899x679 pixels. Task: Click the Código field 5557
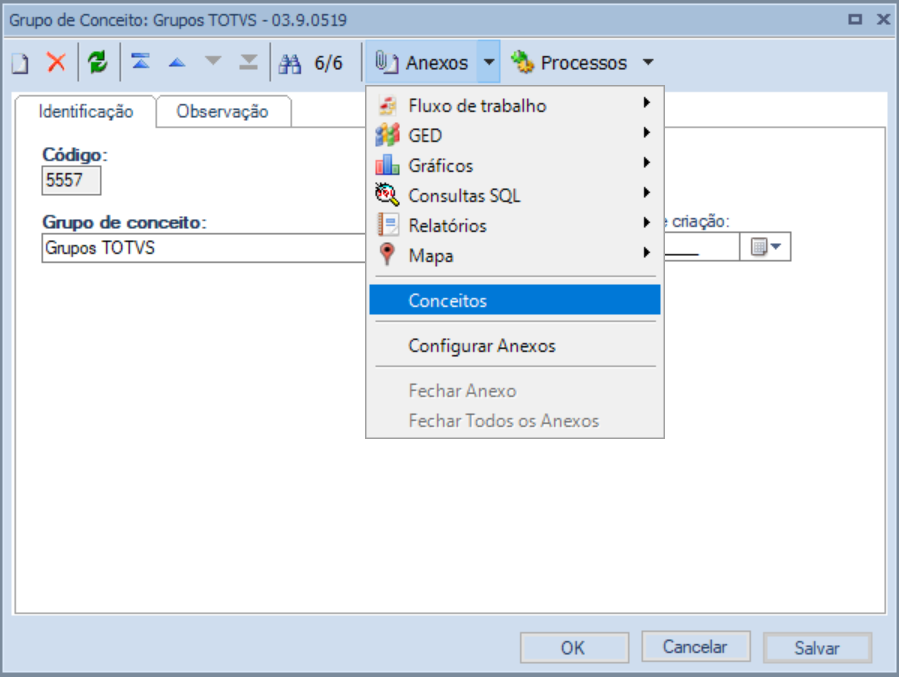click(71, 181)
